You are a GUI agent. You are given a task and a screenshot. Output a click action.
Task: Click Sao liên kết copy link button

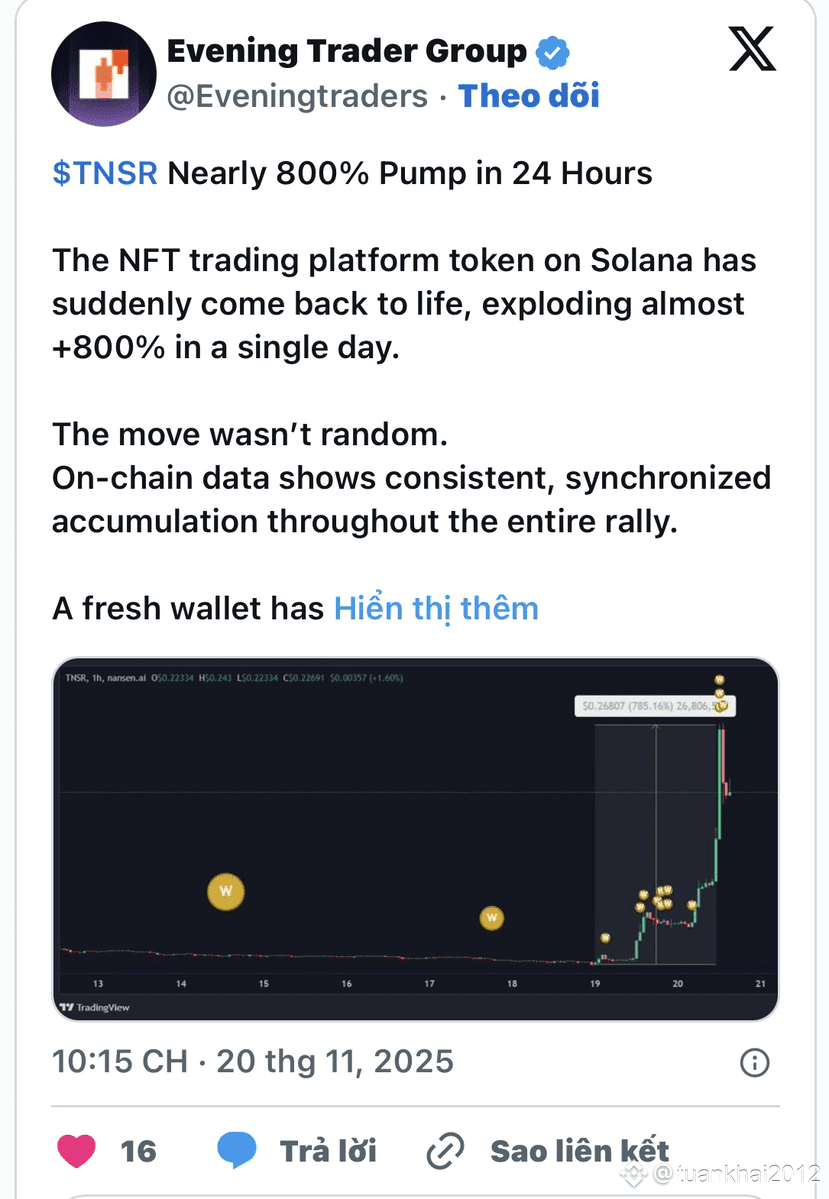[579, 1150]
